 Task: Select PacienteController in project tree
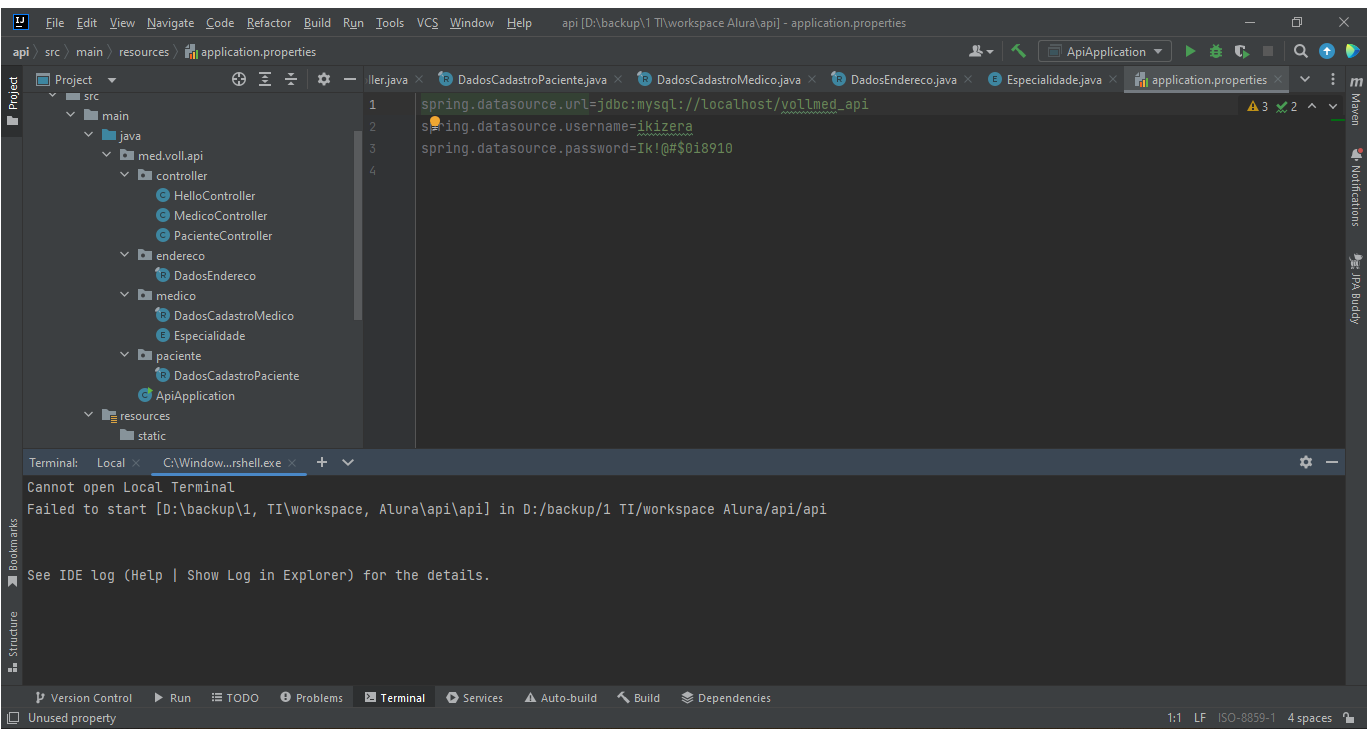[222, 235]
